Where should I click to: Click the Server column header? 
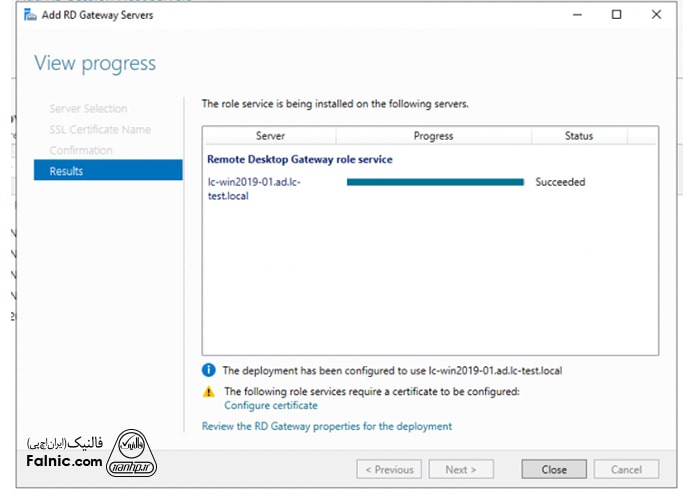[270, 136]
